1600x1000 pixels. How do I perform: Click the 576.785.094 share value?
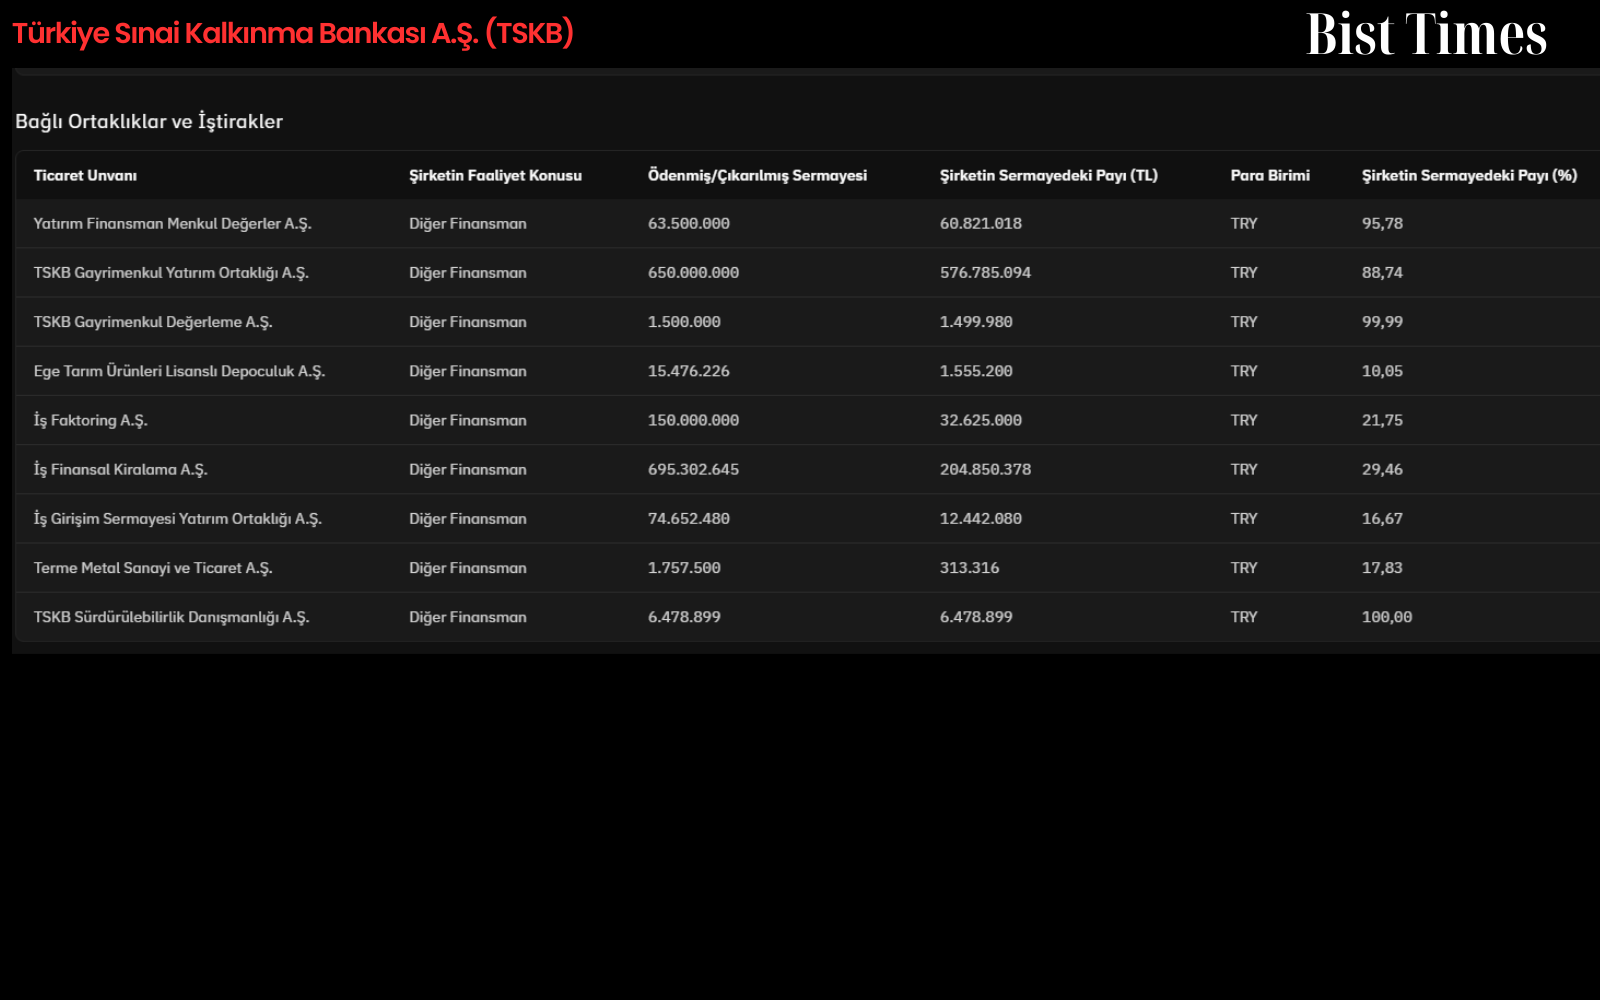point(985,273)
